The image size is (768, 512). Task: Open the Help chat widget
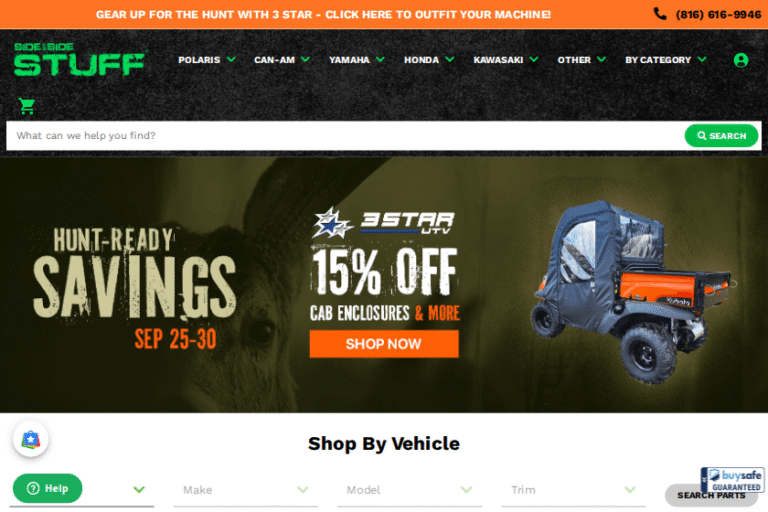tap(48, 488)
